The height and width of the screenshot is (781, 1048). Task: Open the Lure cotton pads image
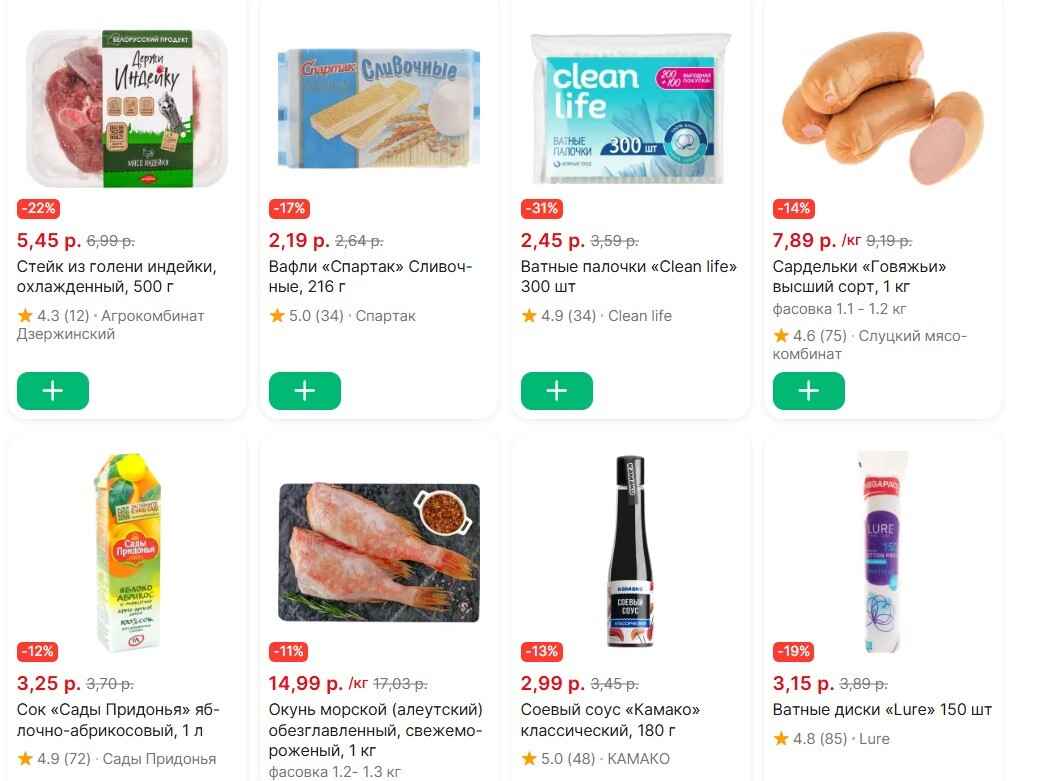(882, 552)
